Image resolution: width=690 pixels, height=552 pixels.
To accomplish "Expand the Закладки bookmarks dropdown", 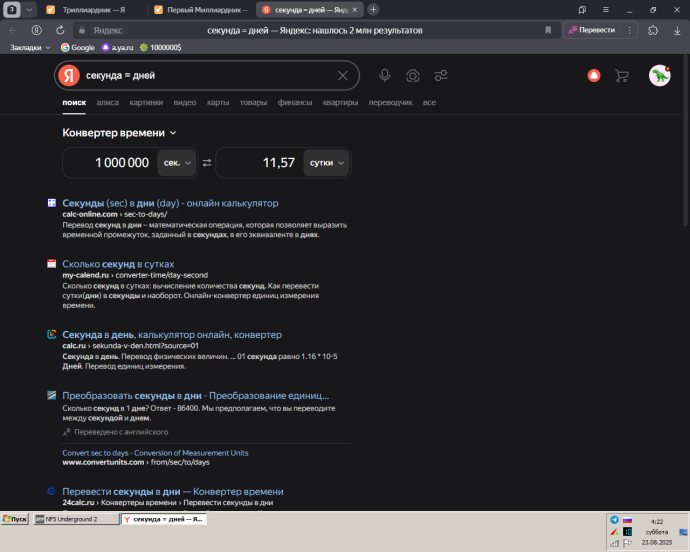I will click(x=29, y=48).
